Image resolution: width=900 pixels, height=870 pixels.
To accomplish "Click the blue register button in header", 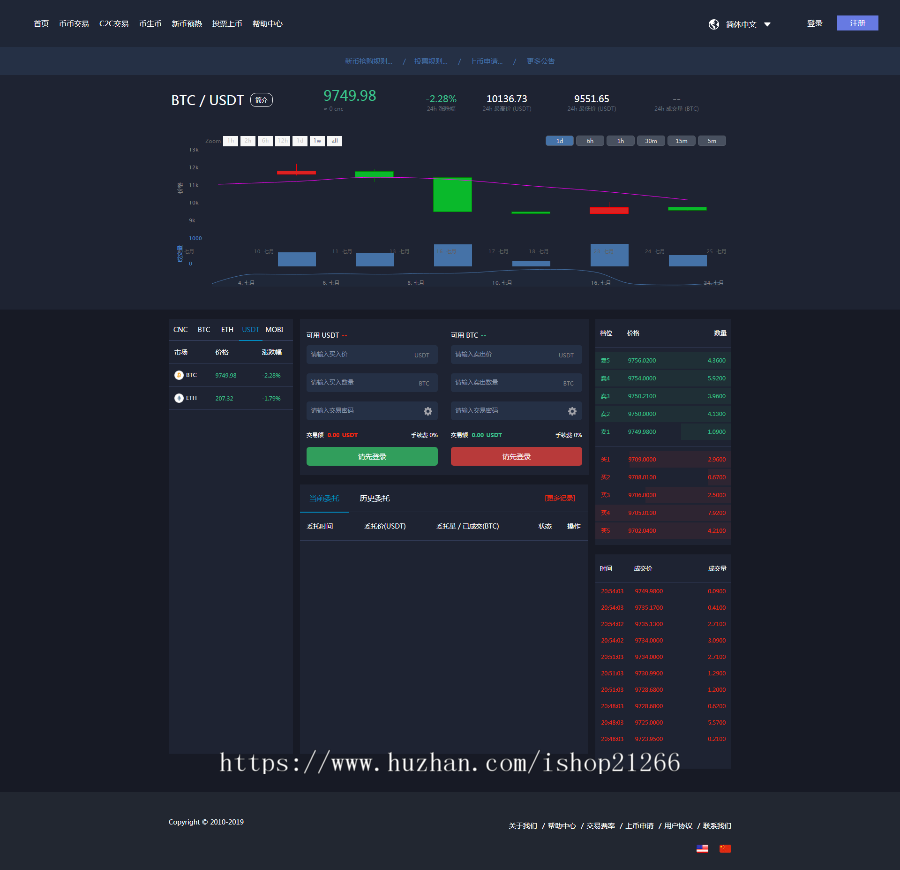I will click(x=857, y=23).
